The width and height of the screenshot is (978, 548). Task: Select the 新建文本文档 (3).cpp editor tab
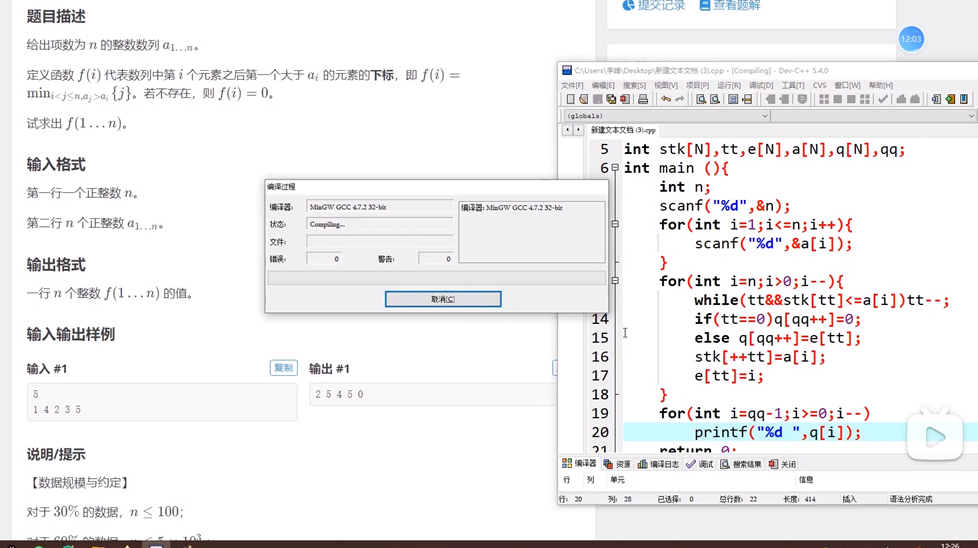tap(623, 130)
